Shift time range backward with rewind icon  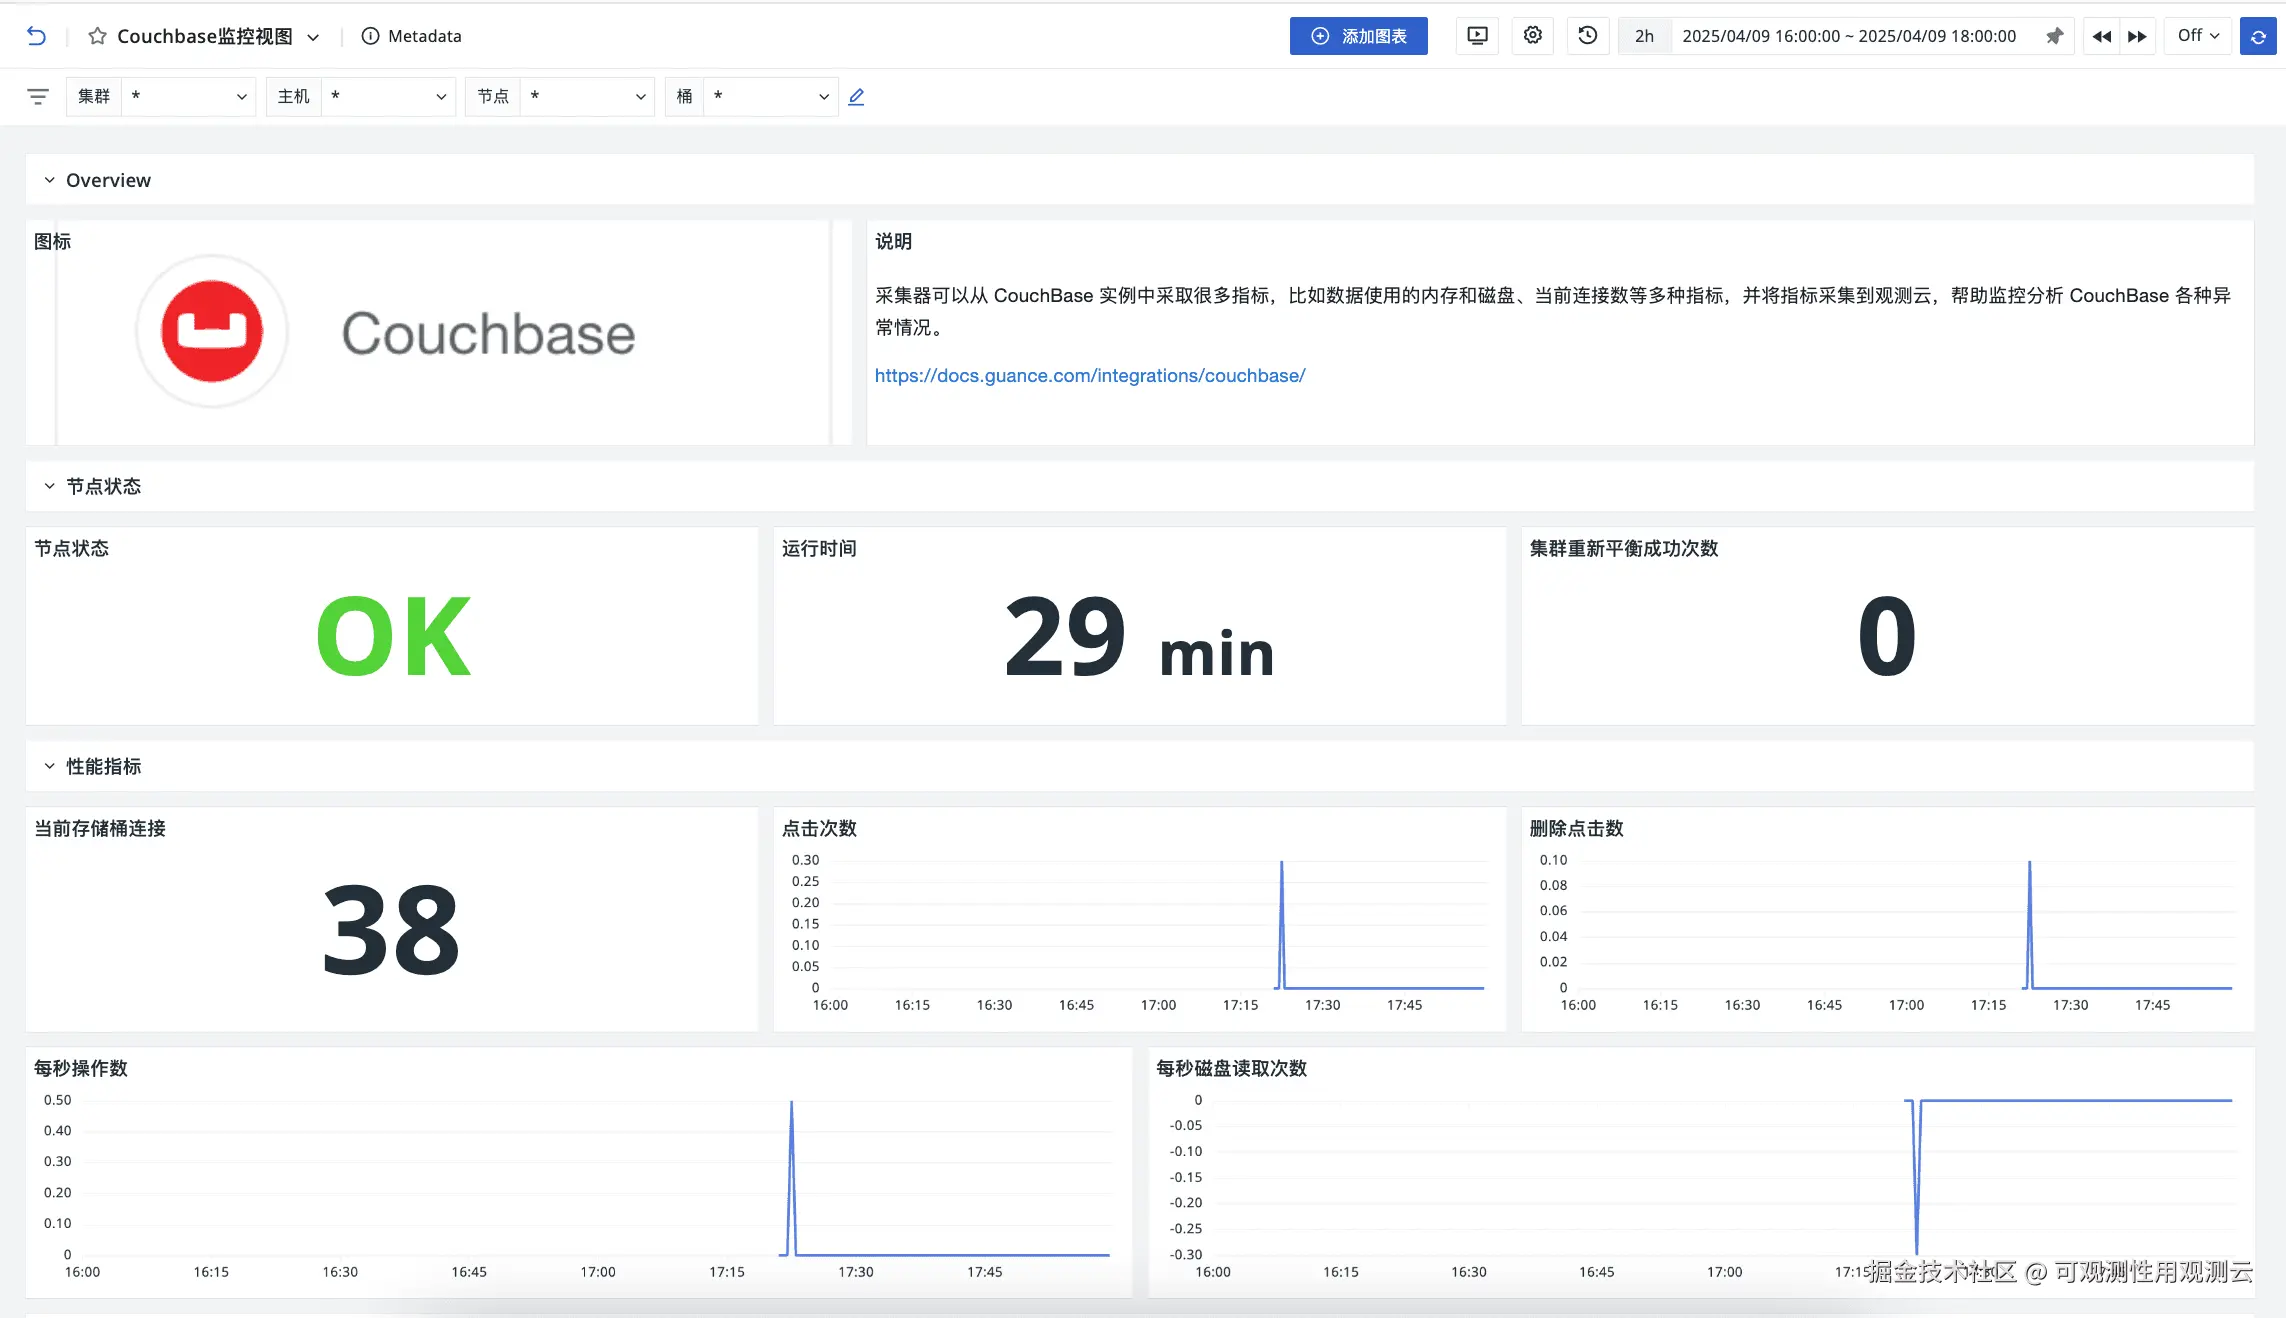click(2101, 36)
